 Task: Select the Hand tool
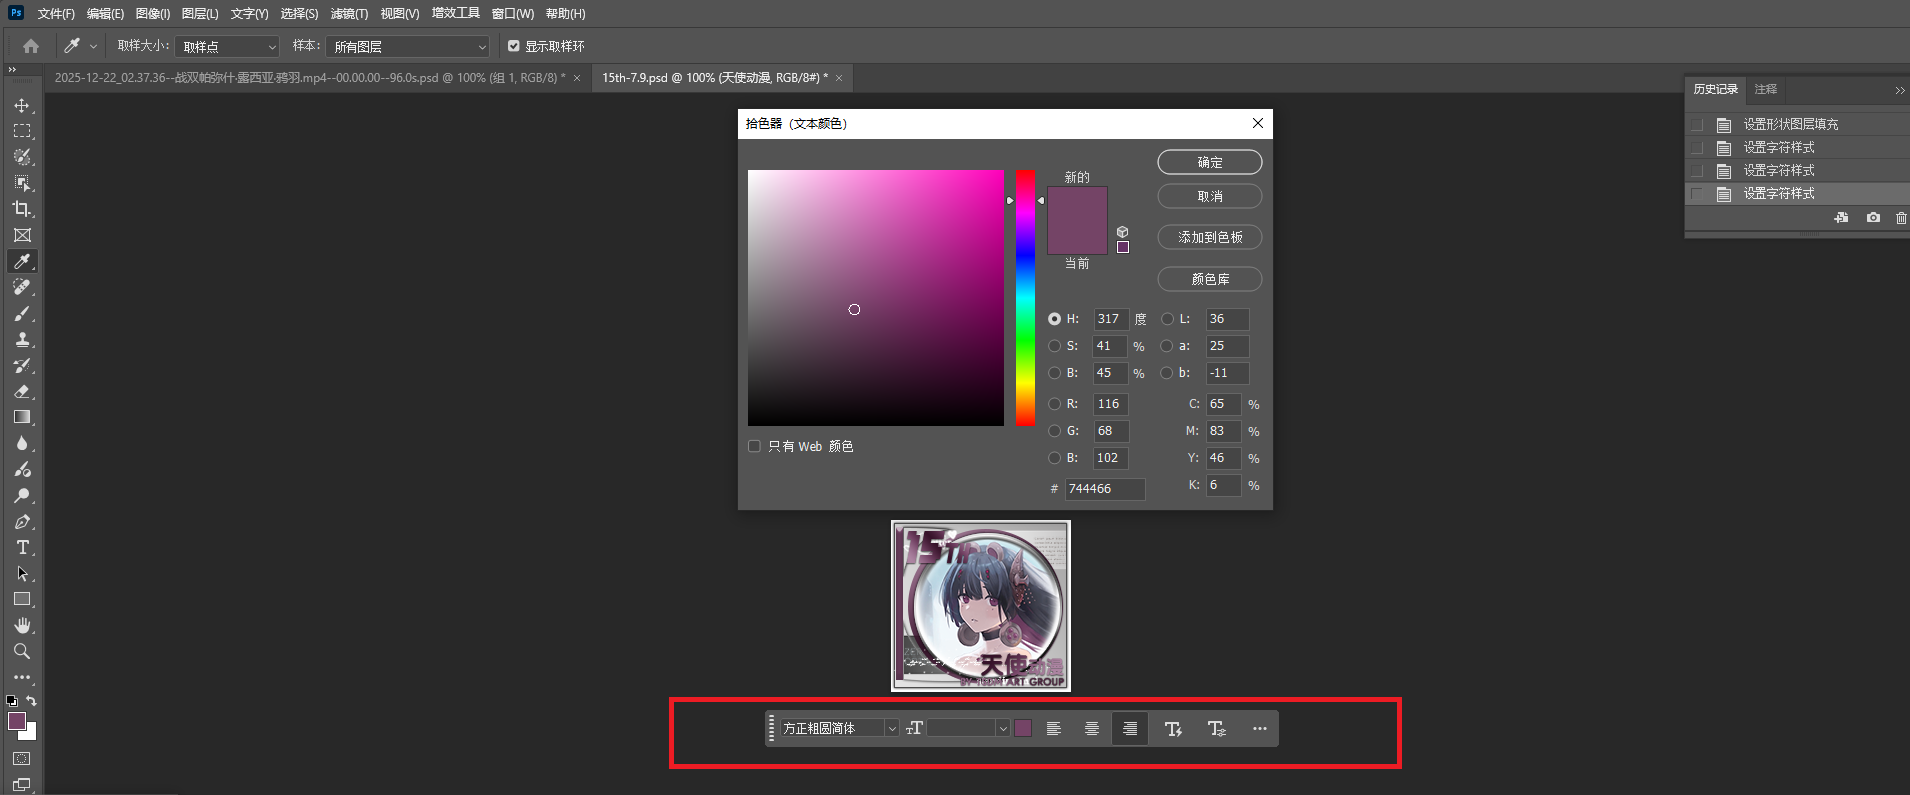22,625
